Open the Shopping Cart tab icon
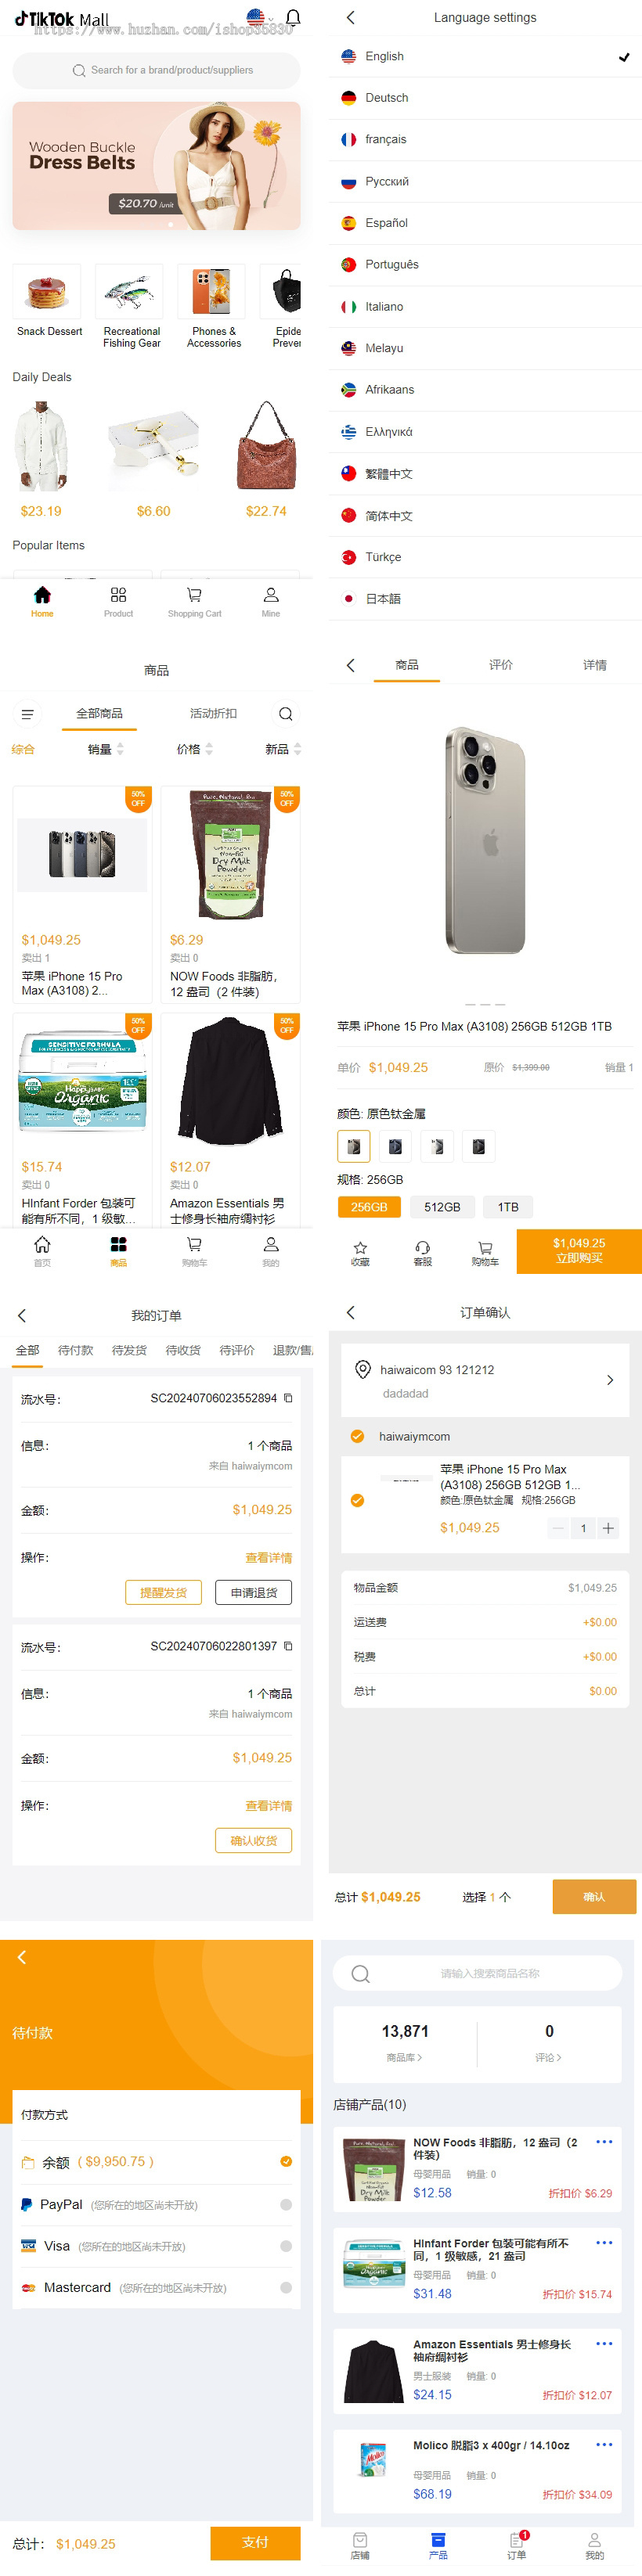642x2576 pixels. [x=194, y=595]
